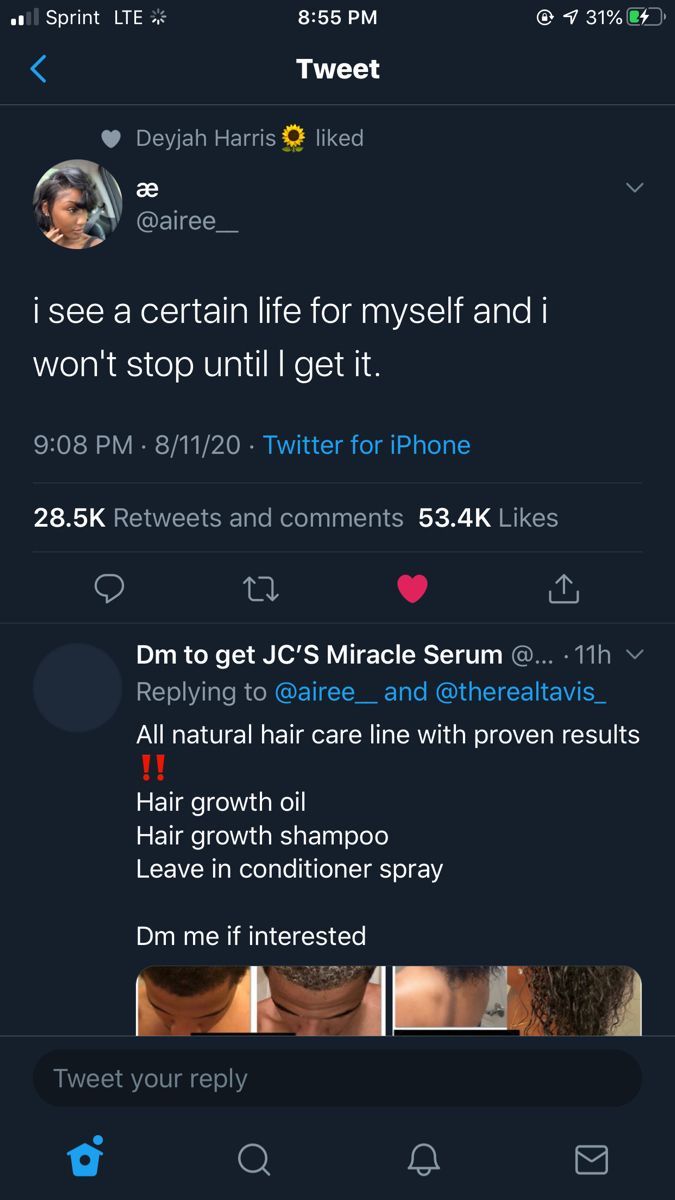Screen dimensions: 675x1200
Task: Tap the Tweet your reply field
Action: (x=337, y=1078)
